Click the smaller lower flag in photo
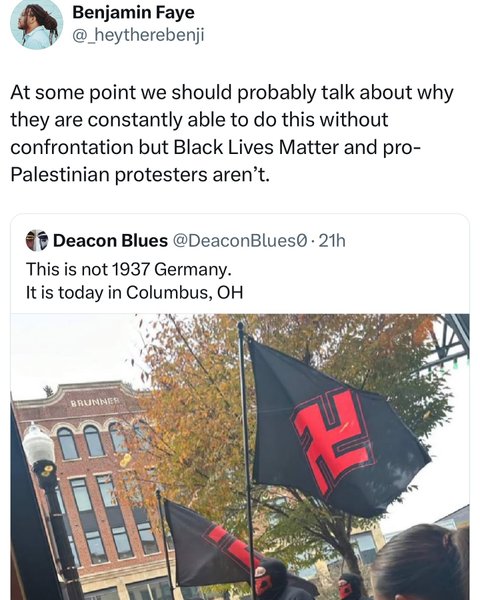 coord(209,543)
